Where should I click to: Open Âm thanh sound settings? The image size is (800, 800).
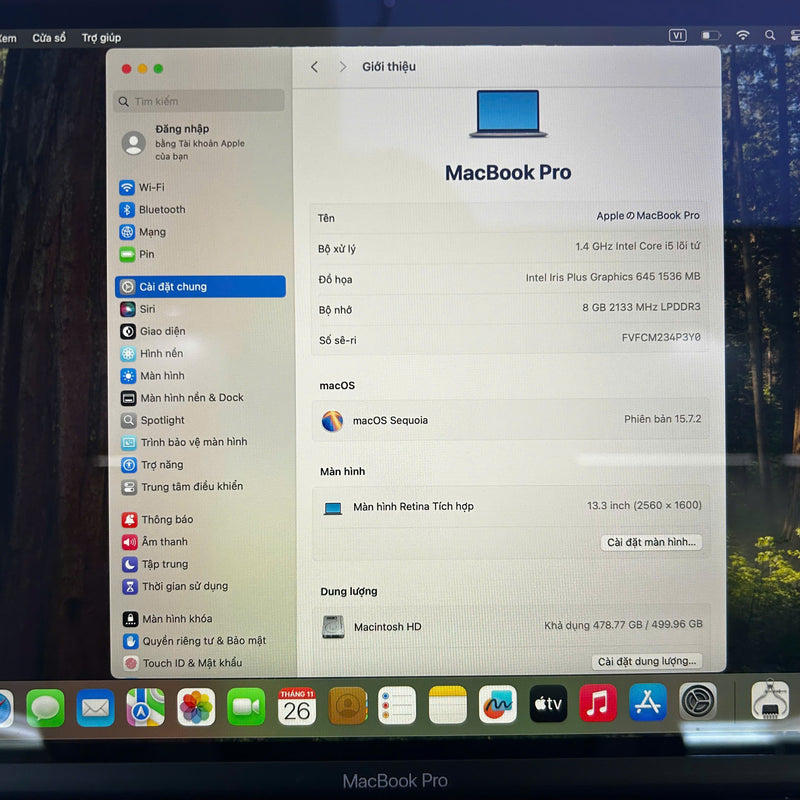click(x=165, y=542)
